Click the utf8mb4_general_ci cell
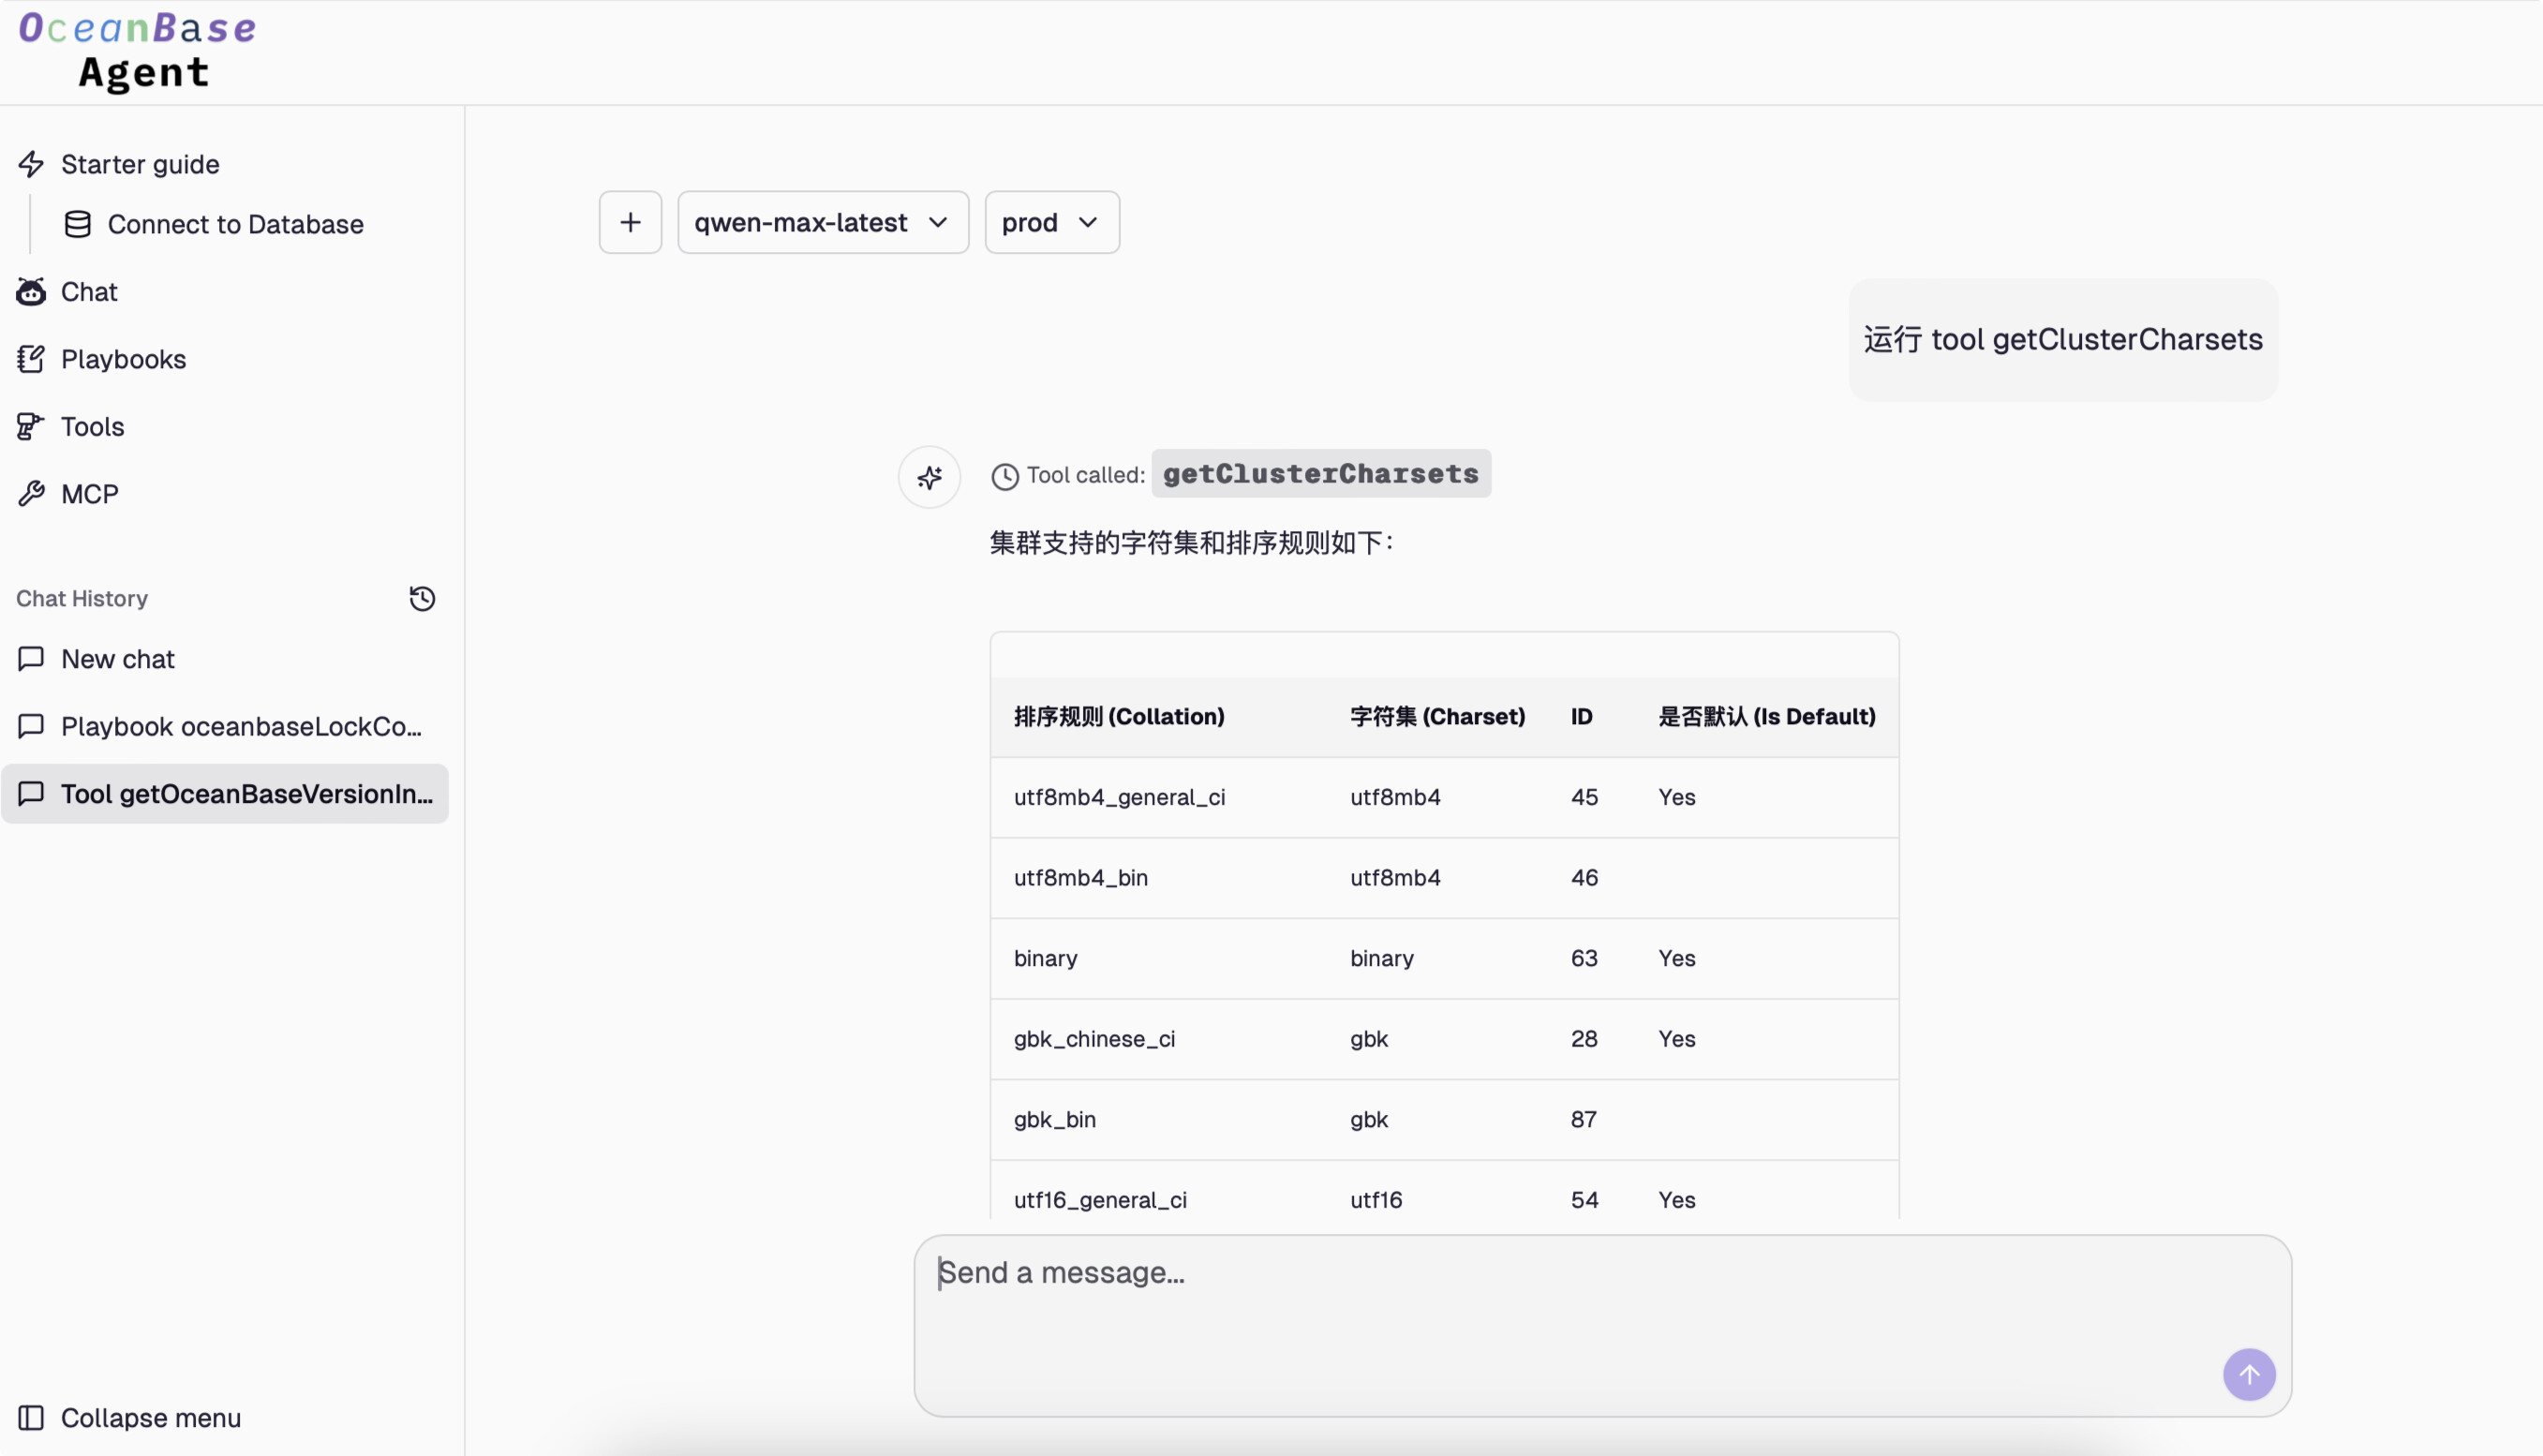Image resolution: width=2543 pixels, height=1456 pixels. click(1119, 797)
